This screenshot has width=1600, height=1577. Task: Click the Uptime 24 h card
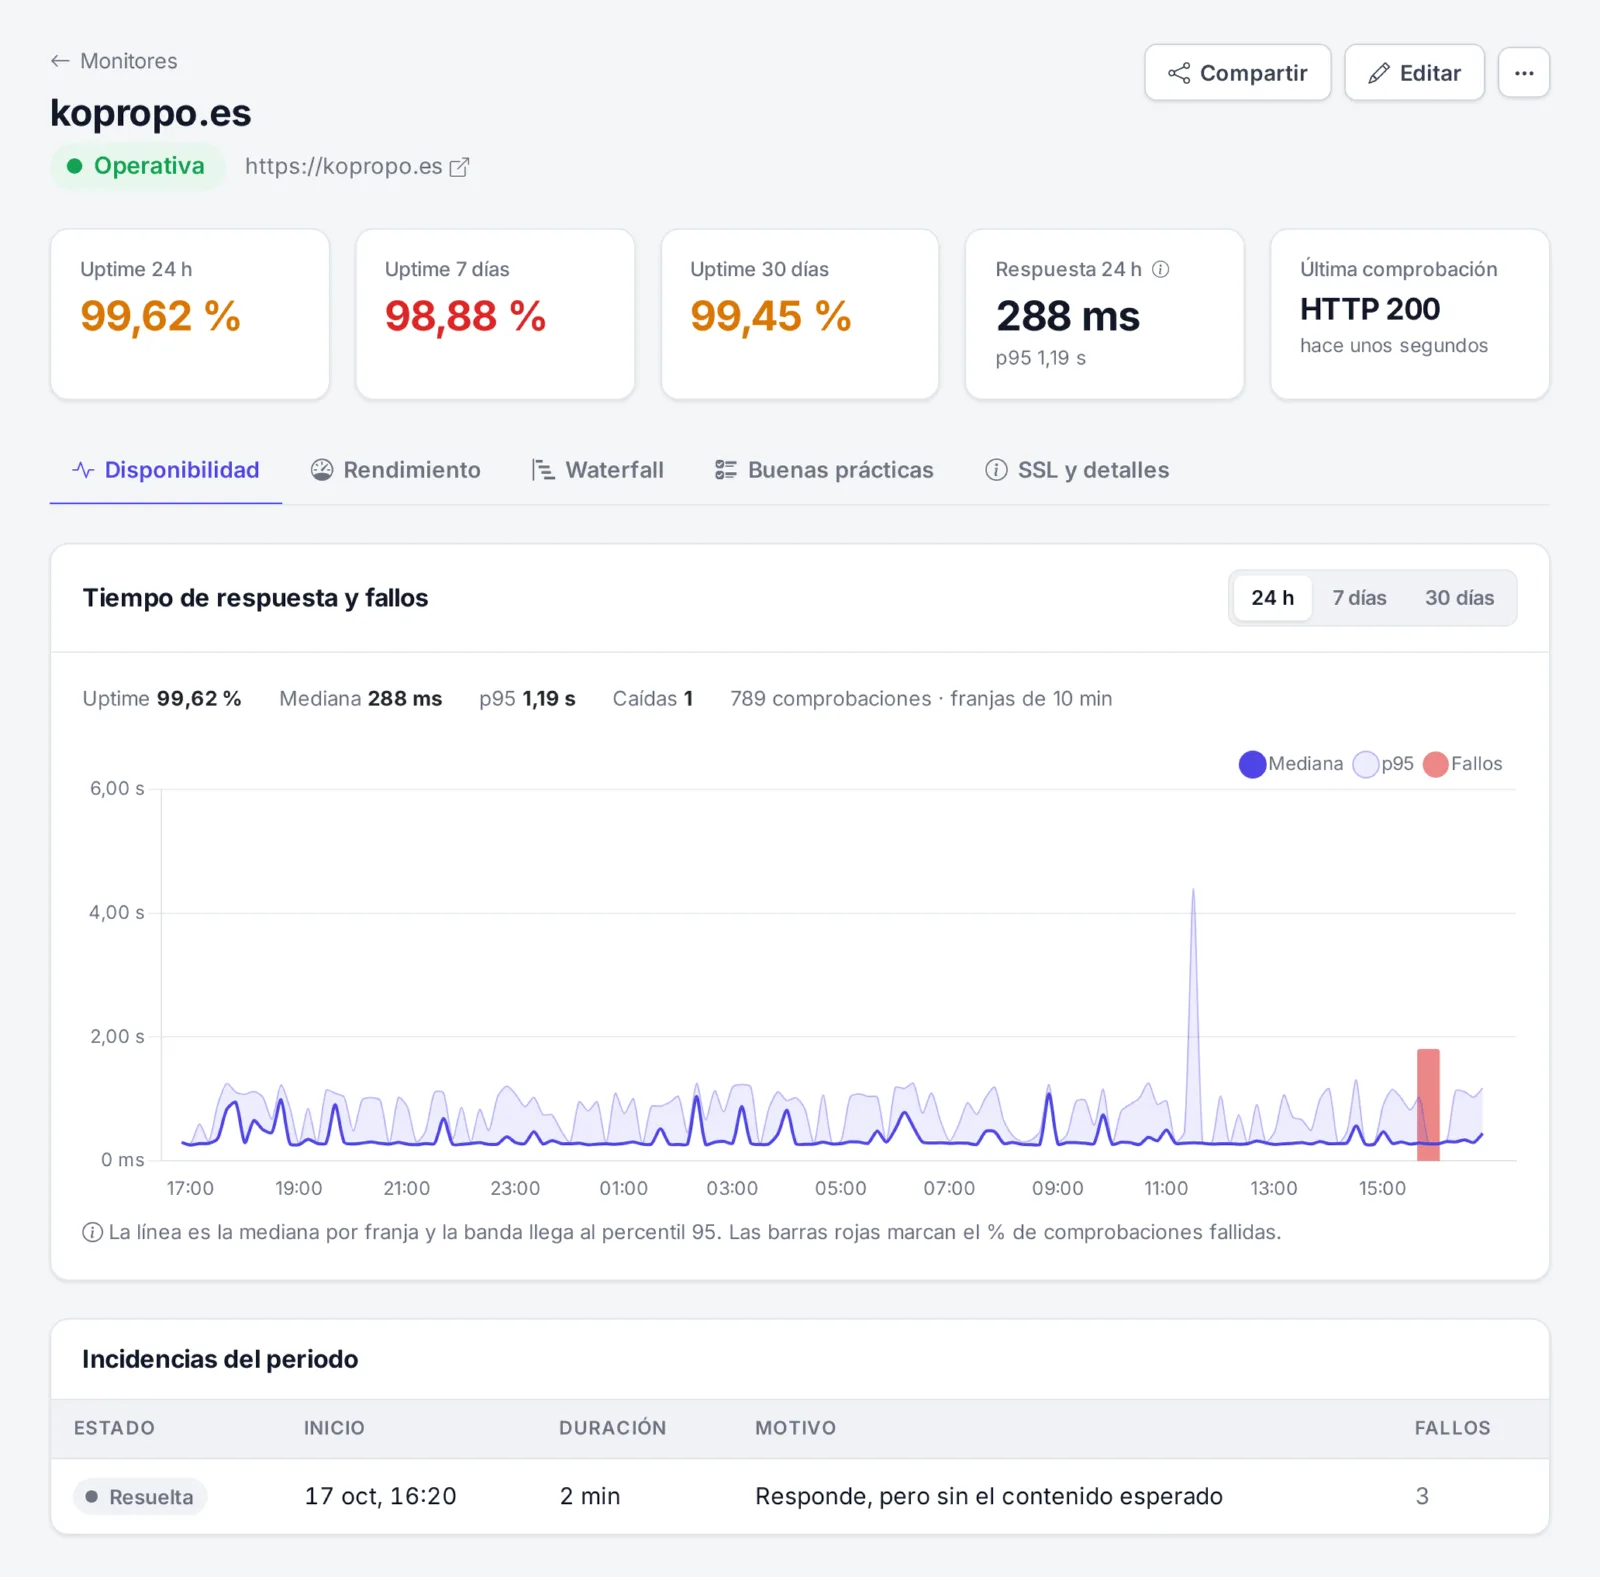click(190, 314)
